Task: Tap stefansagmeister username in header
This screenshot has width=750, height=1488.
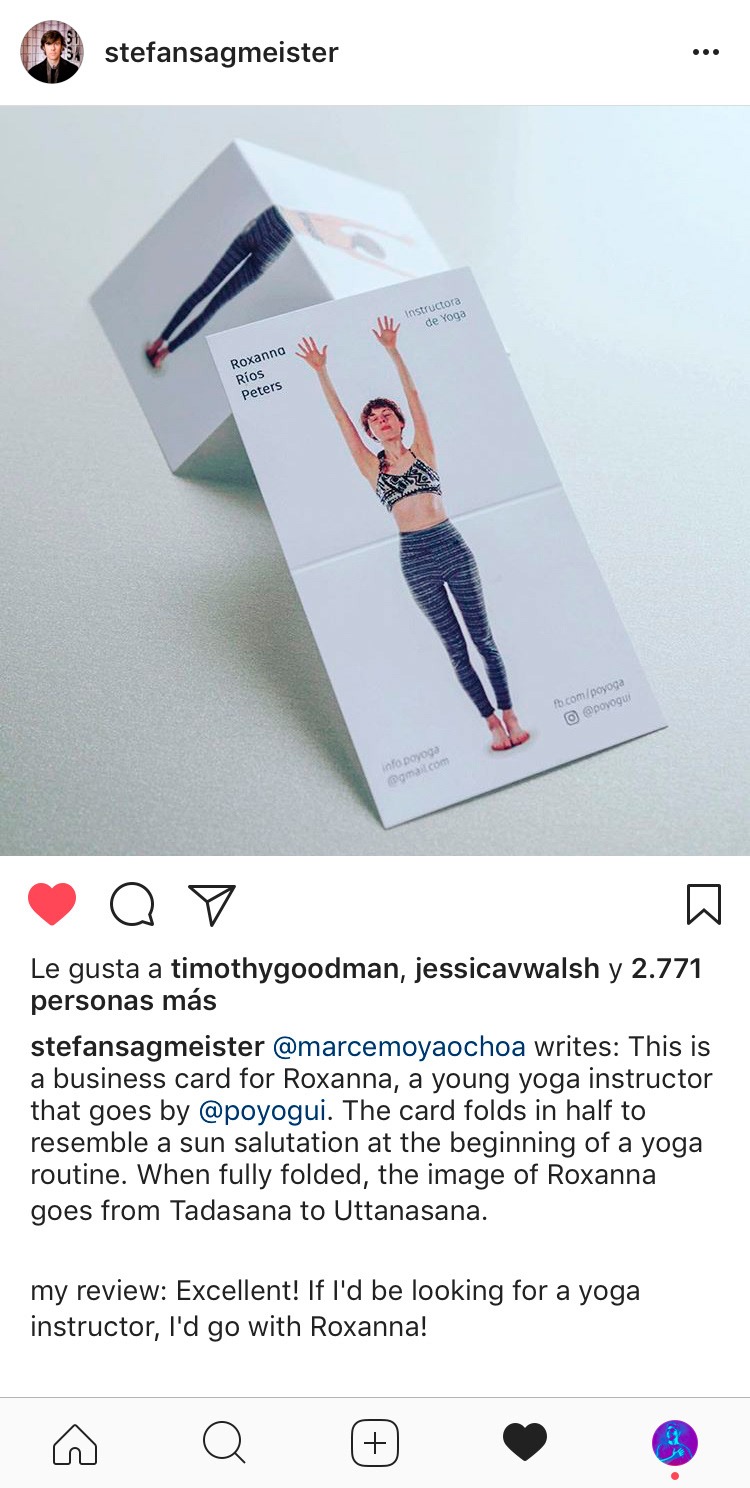Action: tap(222, 52)
